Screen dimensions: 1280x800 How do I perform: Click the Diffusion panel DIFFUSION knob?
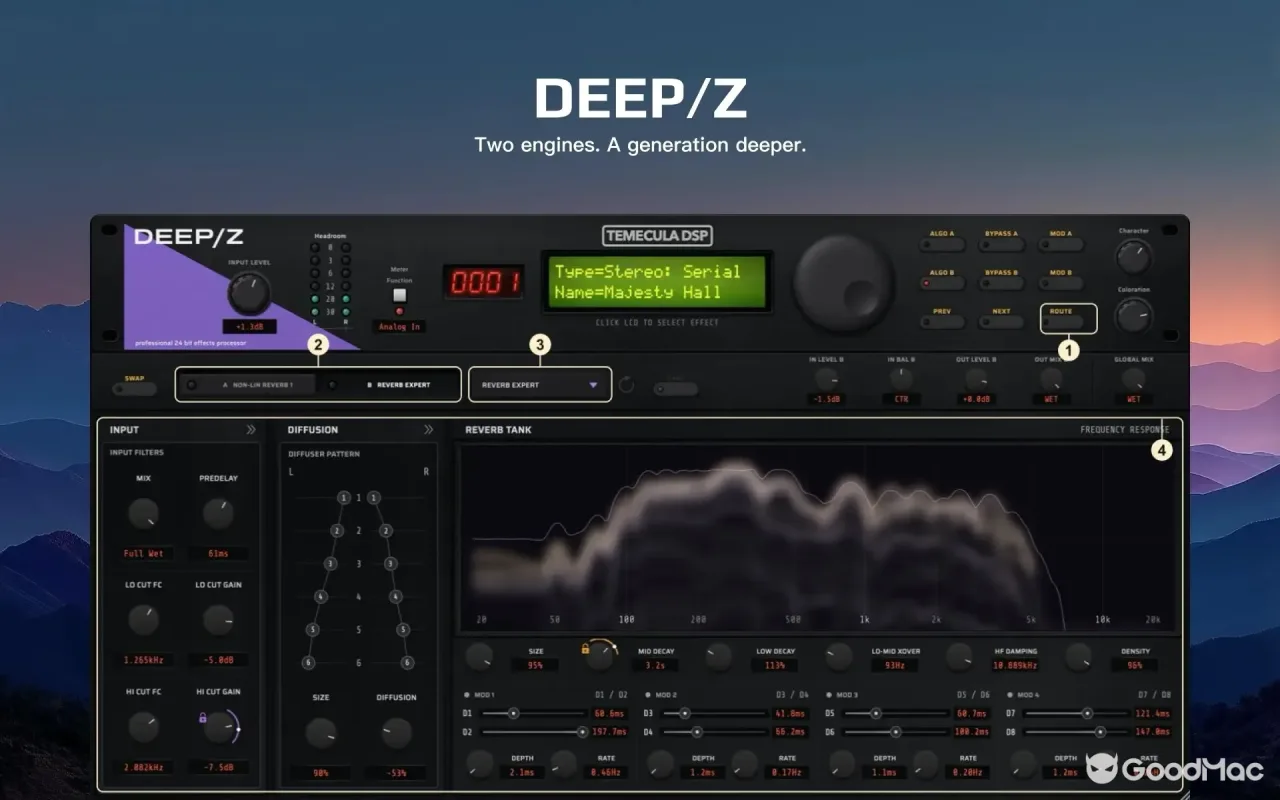396,734
